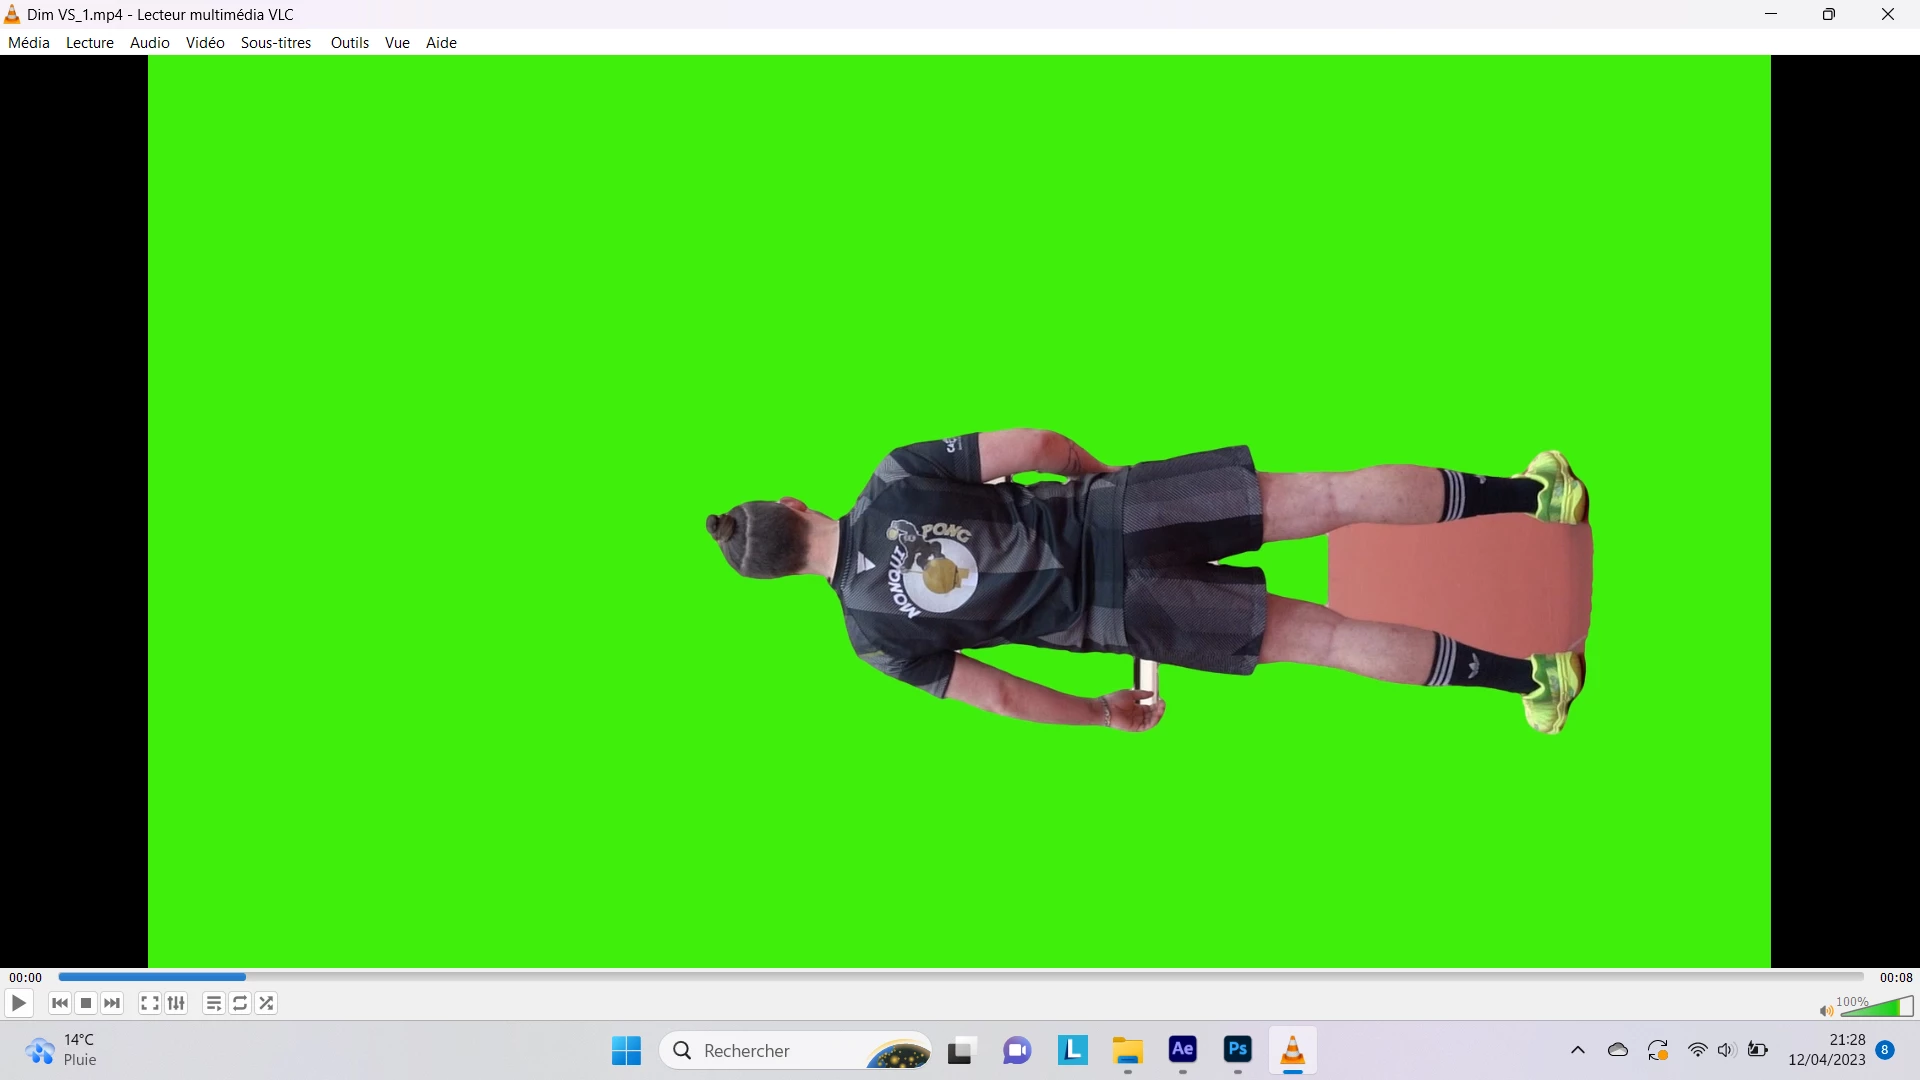The width and height of the screenshot is (1920, 1080).
Task: Toggle random shuffle playback
Action: point(266,1003)
